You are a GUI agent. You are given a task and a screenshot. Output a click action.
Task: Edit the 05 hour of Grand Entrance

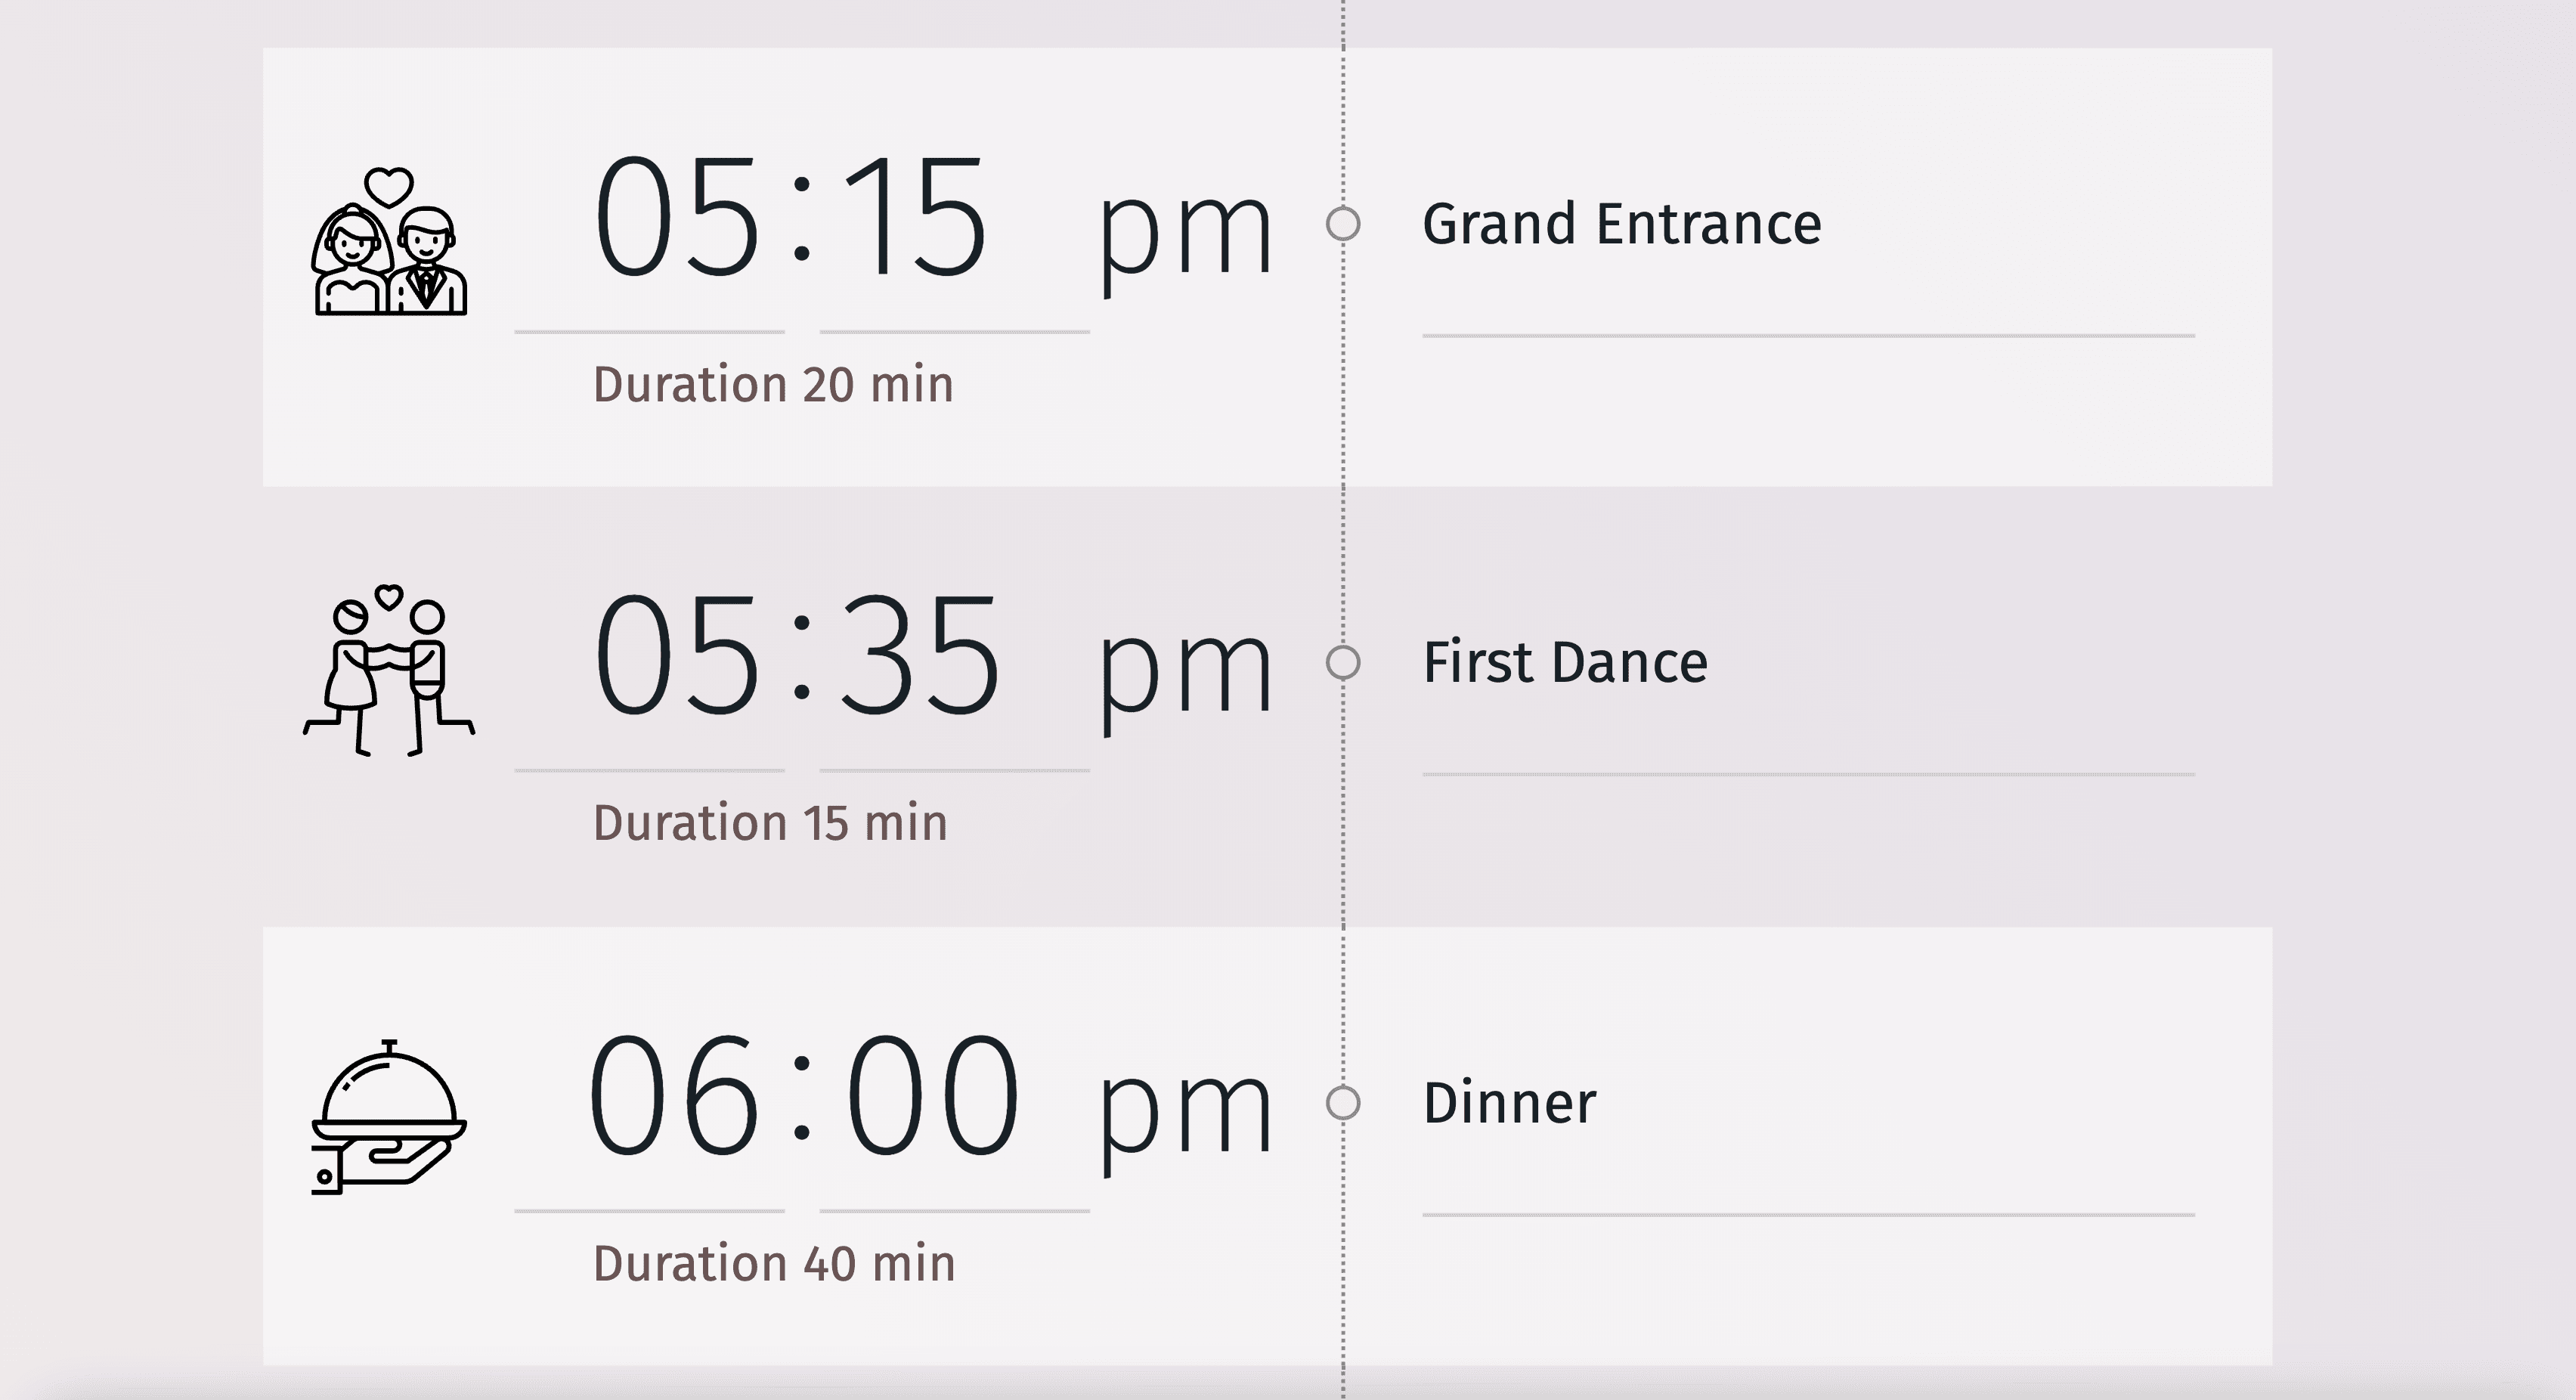coord(677,218)
